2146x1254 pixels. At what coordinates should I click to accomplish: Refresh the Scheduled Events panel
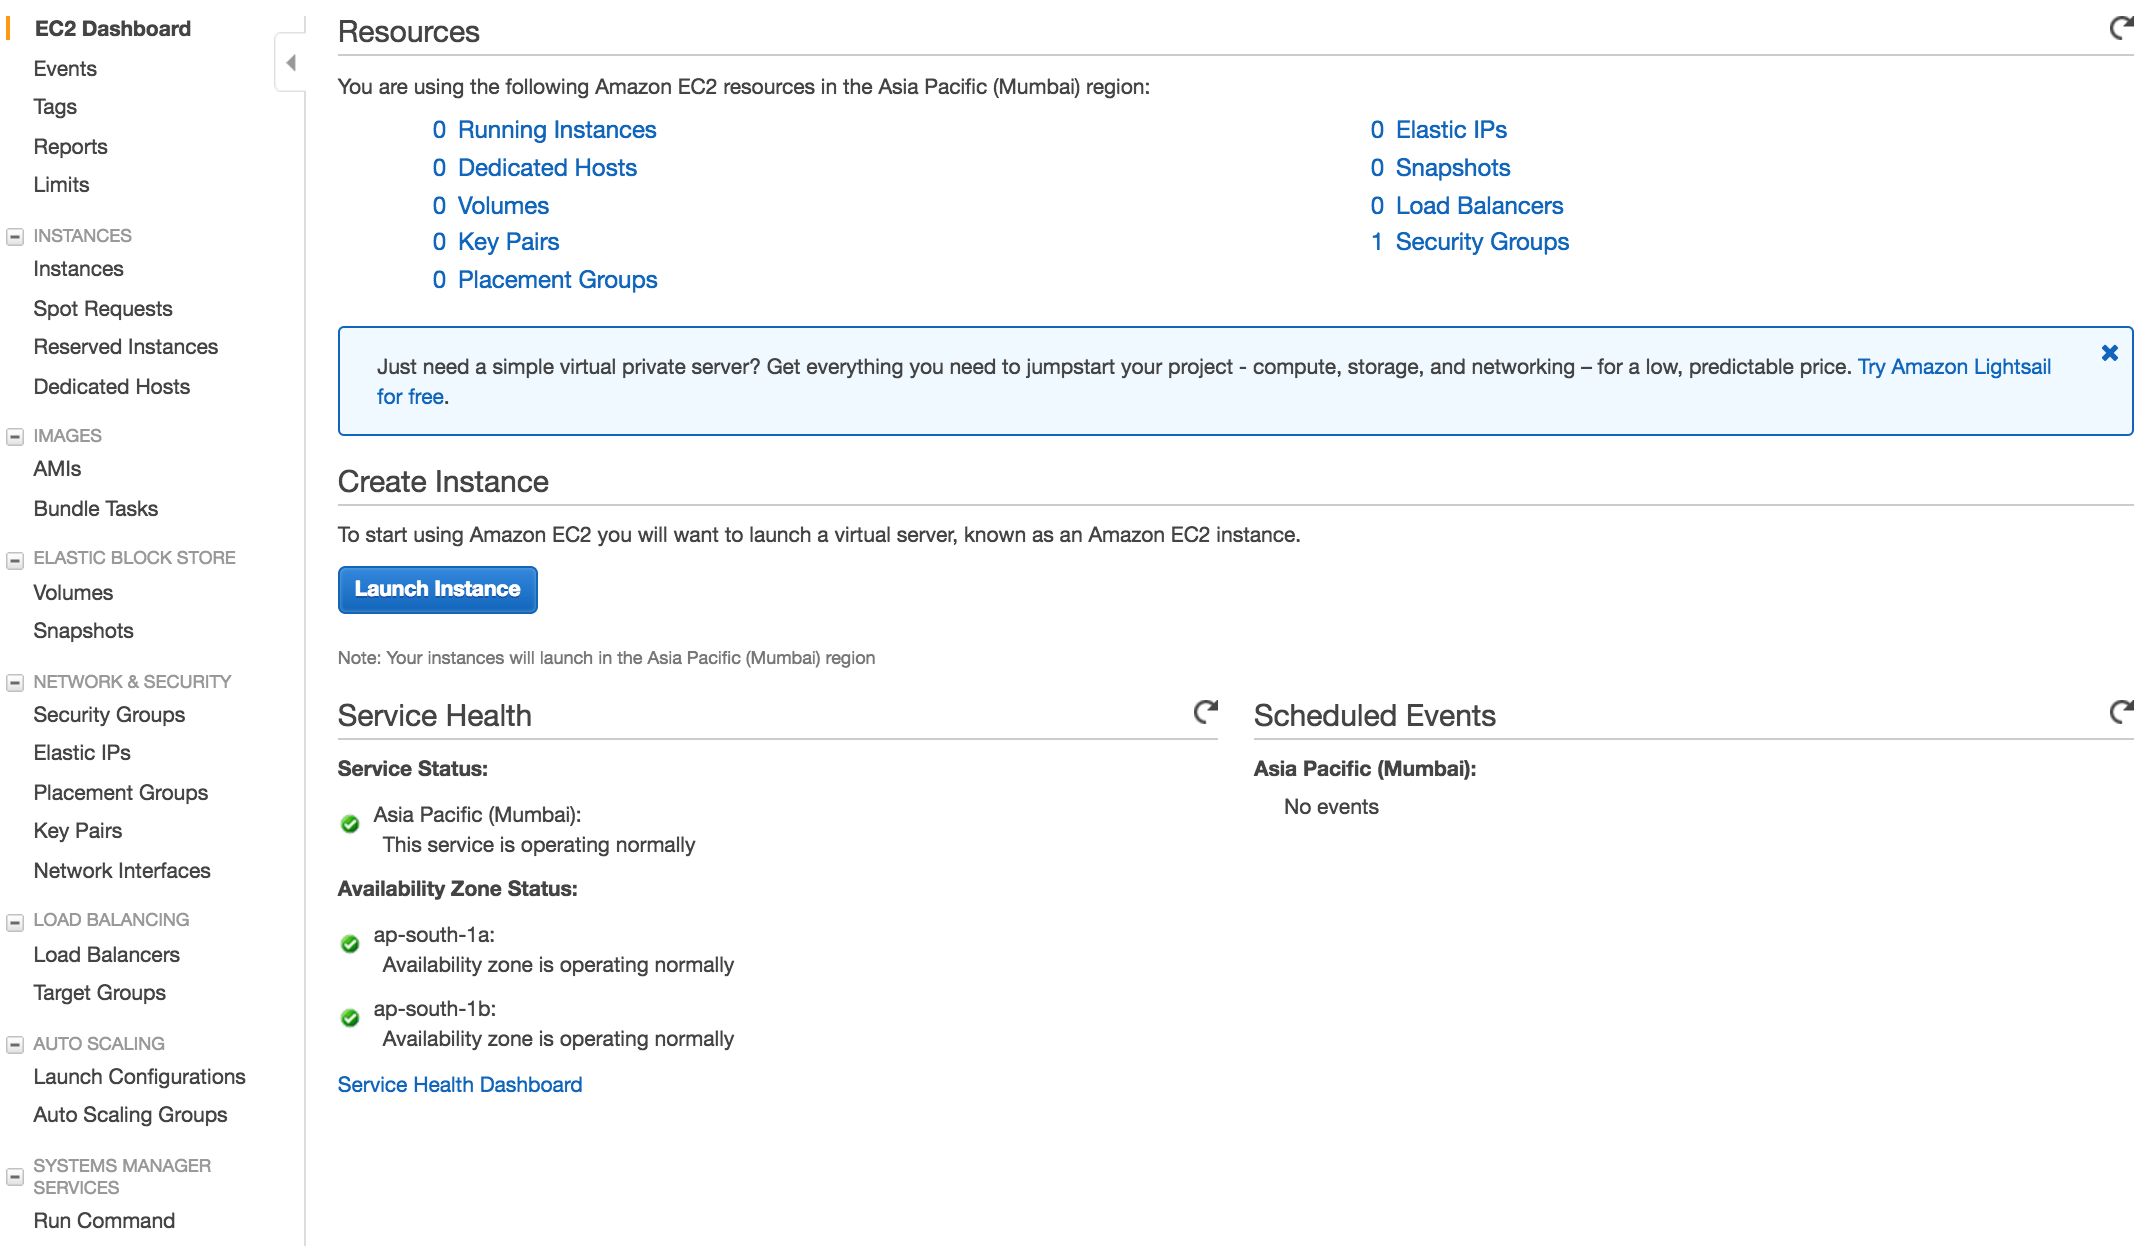(x=2121, y=712)
